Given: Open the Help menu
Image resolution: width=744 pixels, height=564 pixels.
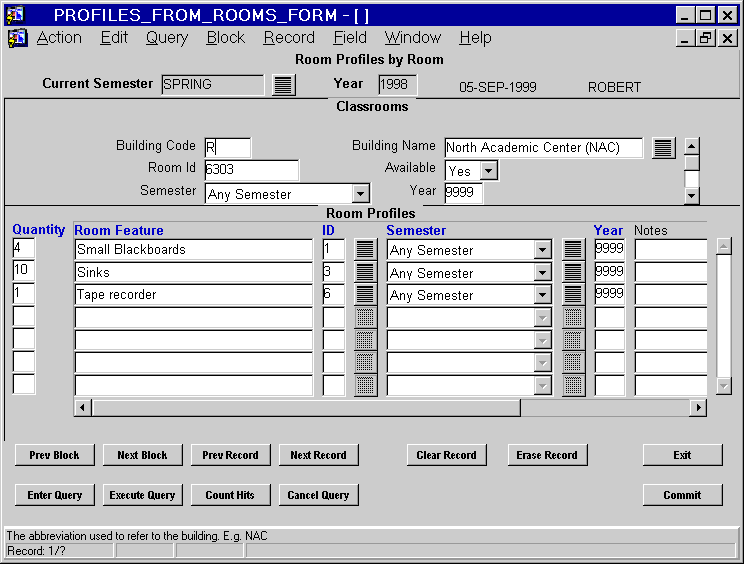Looking at the screenshot, I should pos(475,37).
